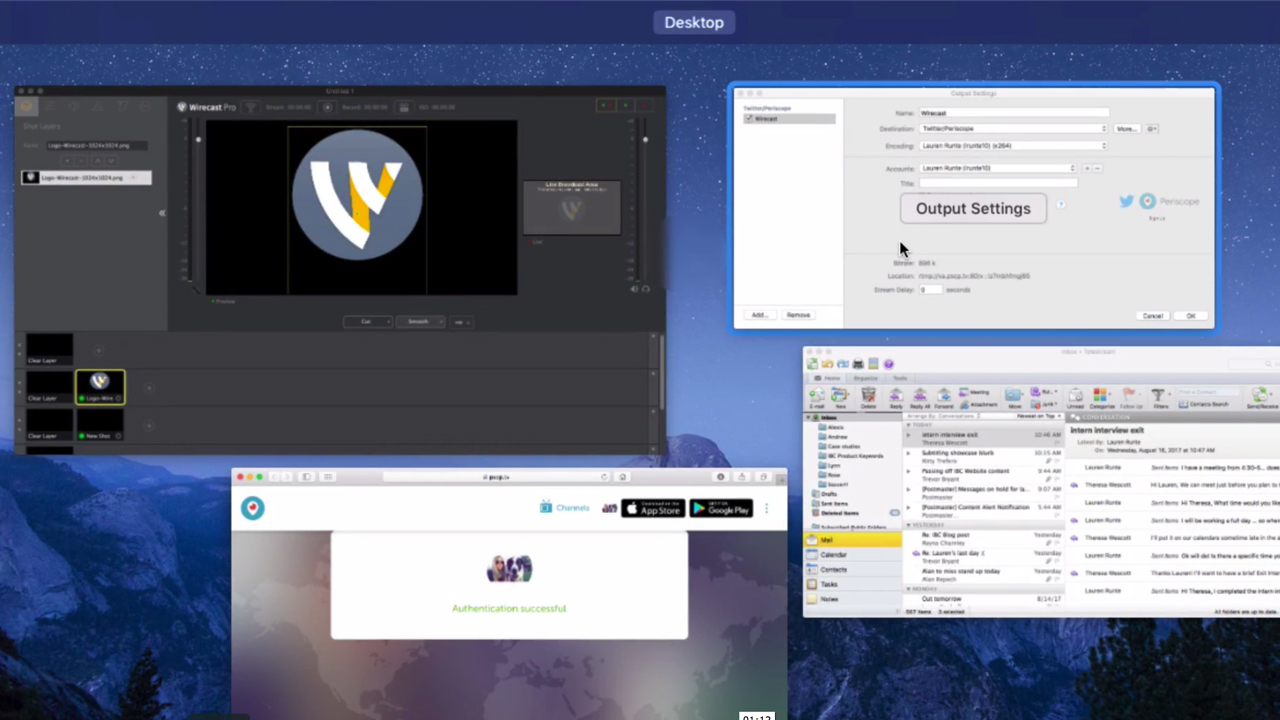The height and width of the screenshot is (720, 1280).
Task: Click the Reply icon in Outlook ribbon
Action: [896, 397]
